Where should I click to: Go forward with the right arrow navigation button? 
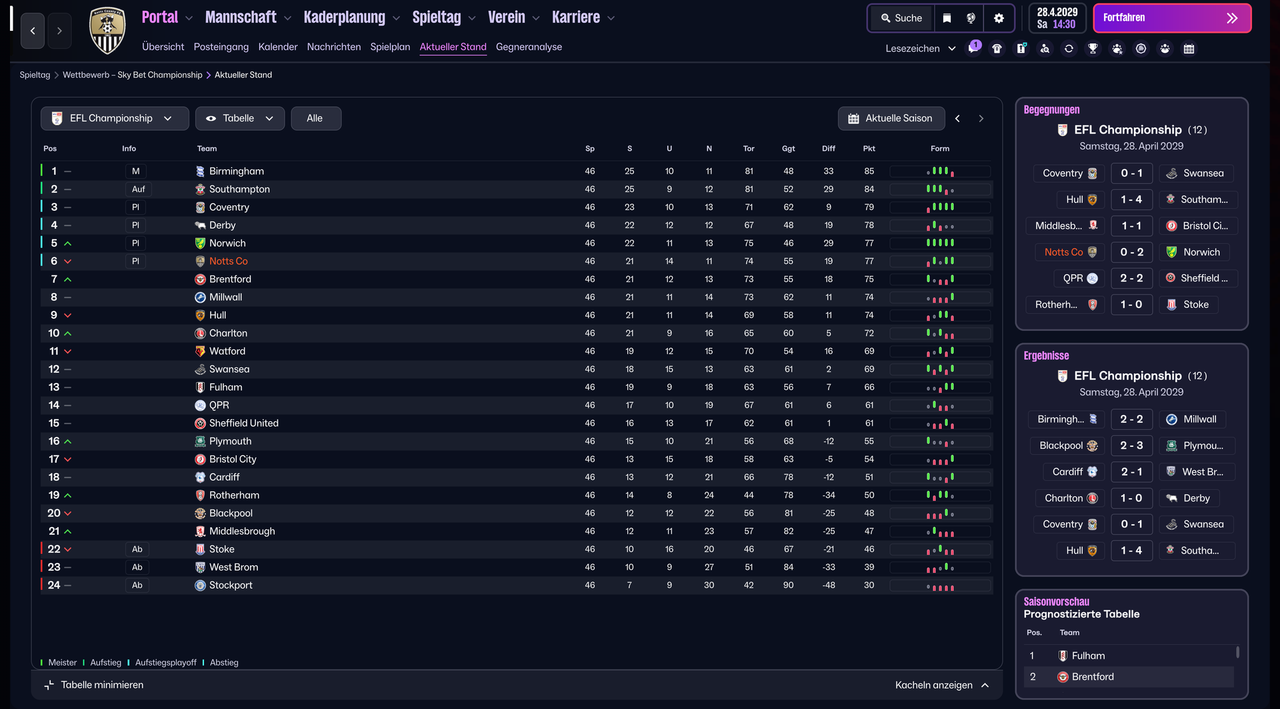point(59,31)
